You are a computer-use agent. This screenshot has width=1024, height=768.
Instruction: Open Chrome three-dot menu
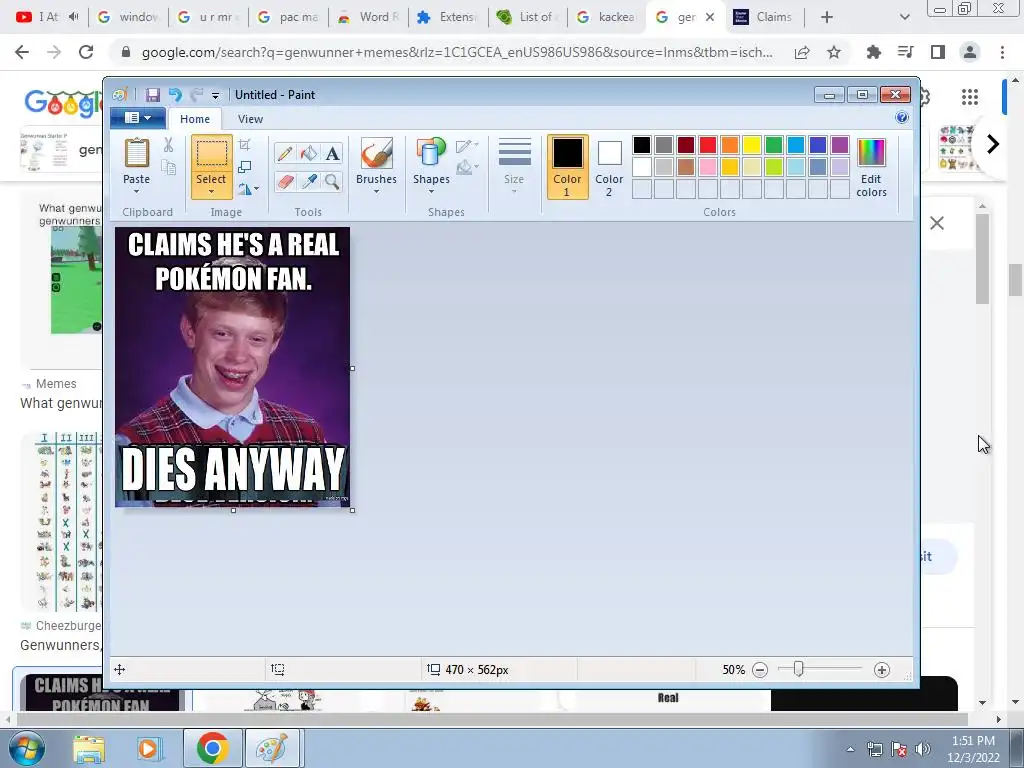click(1002, 52)
